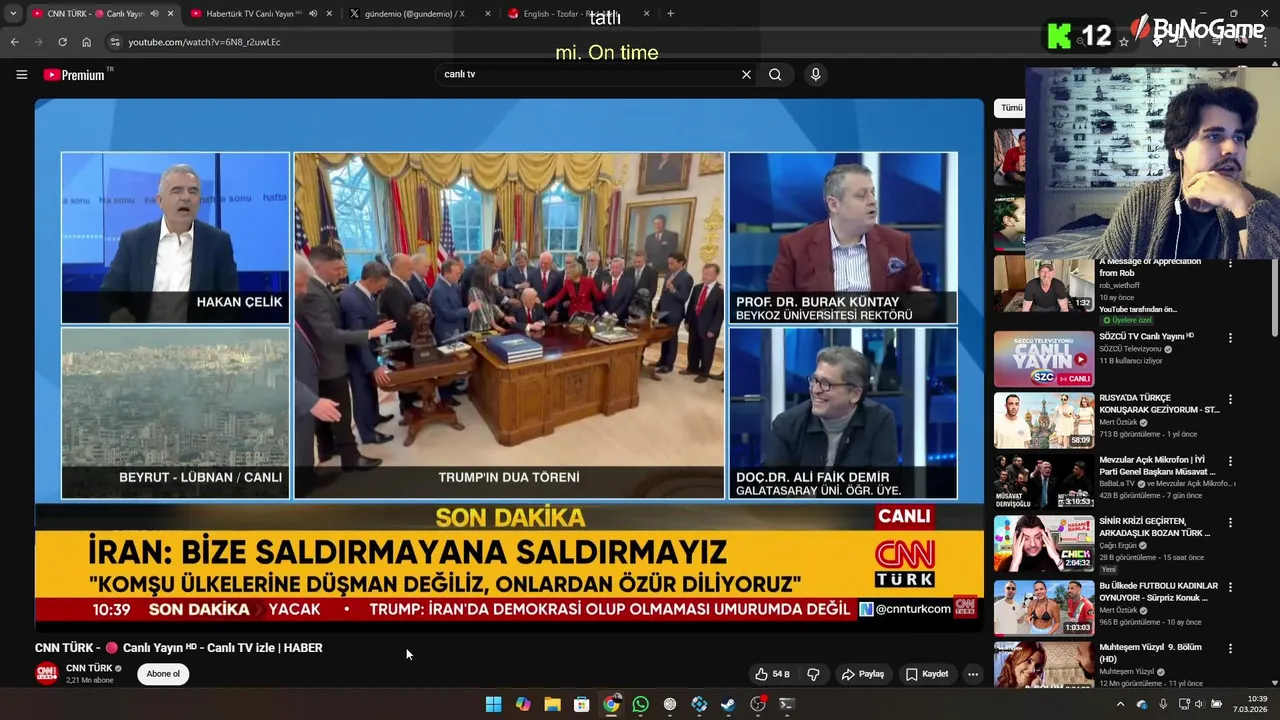Viewport: 1280px width, 720px height.
Task: Open options menu for SÖZCÜ TV video
Action: 1230,338
